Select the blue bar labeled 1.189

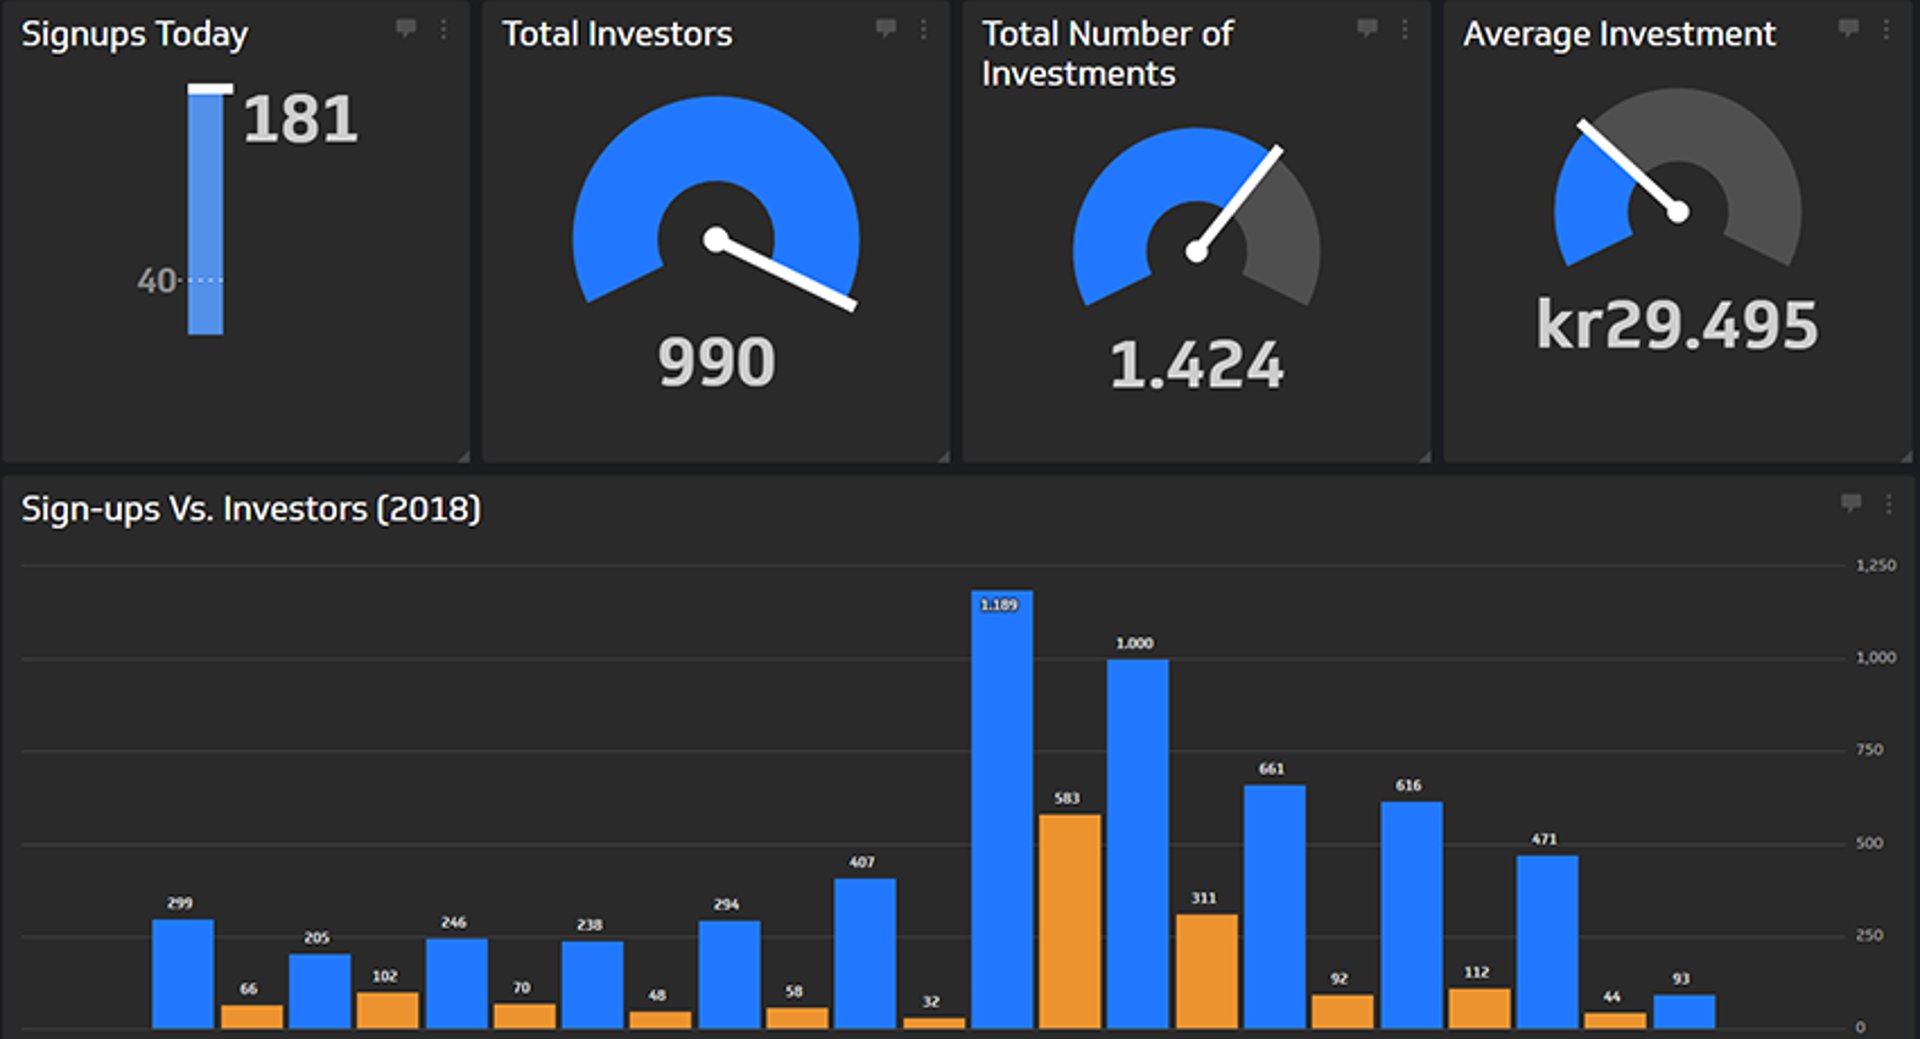pyautogui.click(x=1001, y=810)
